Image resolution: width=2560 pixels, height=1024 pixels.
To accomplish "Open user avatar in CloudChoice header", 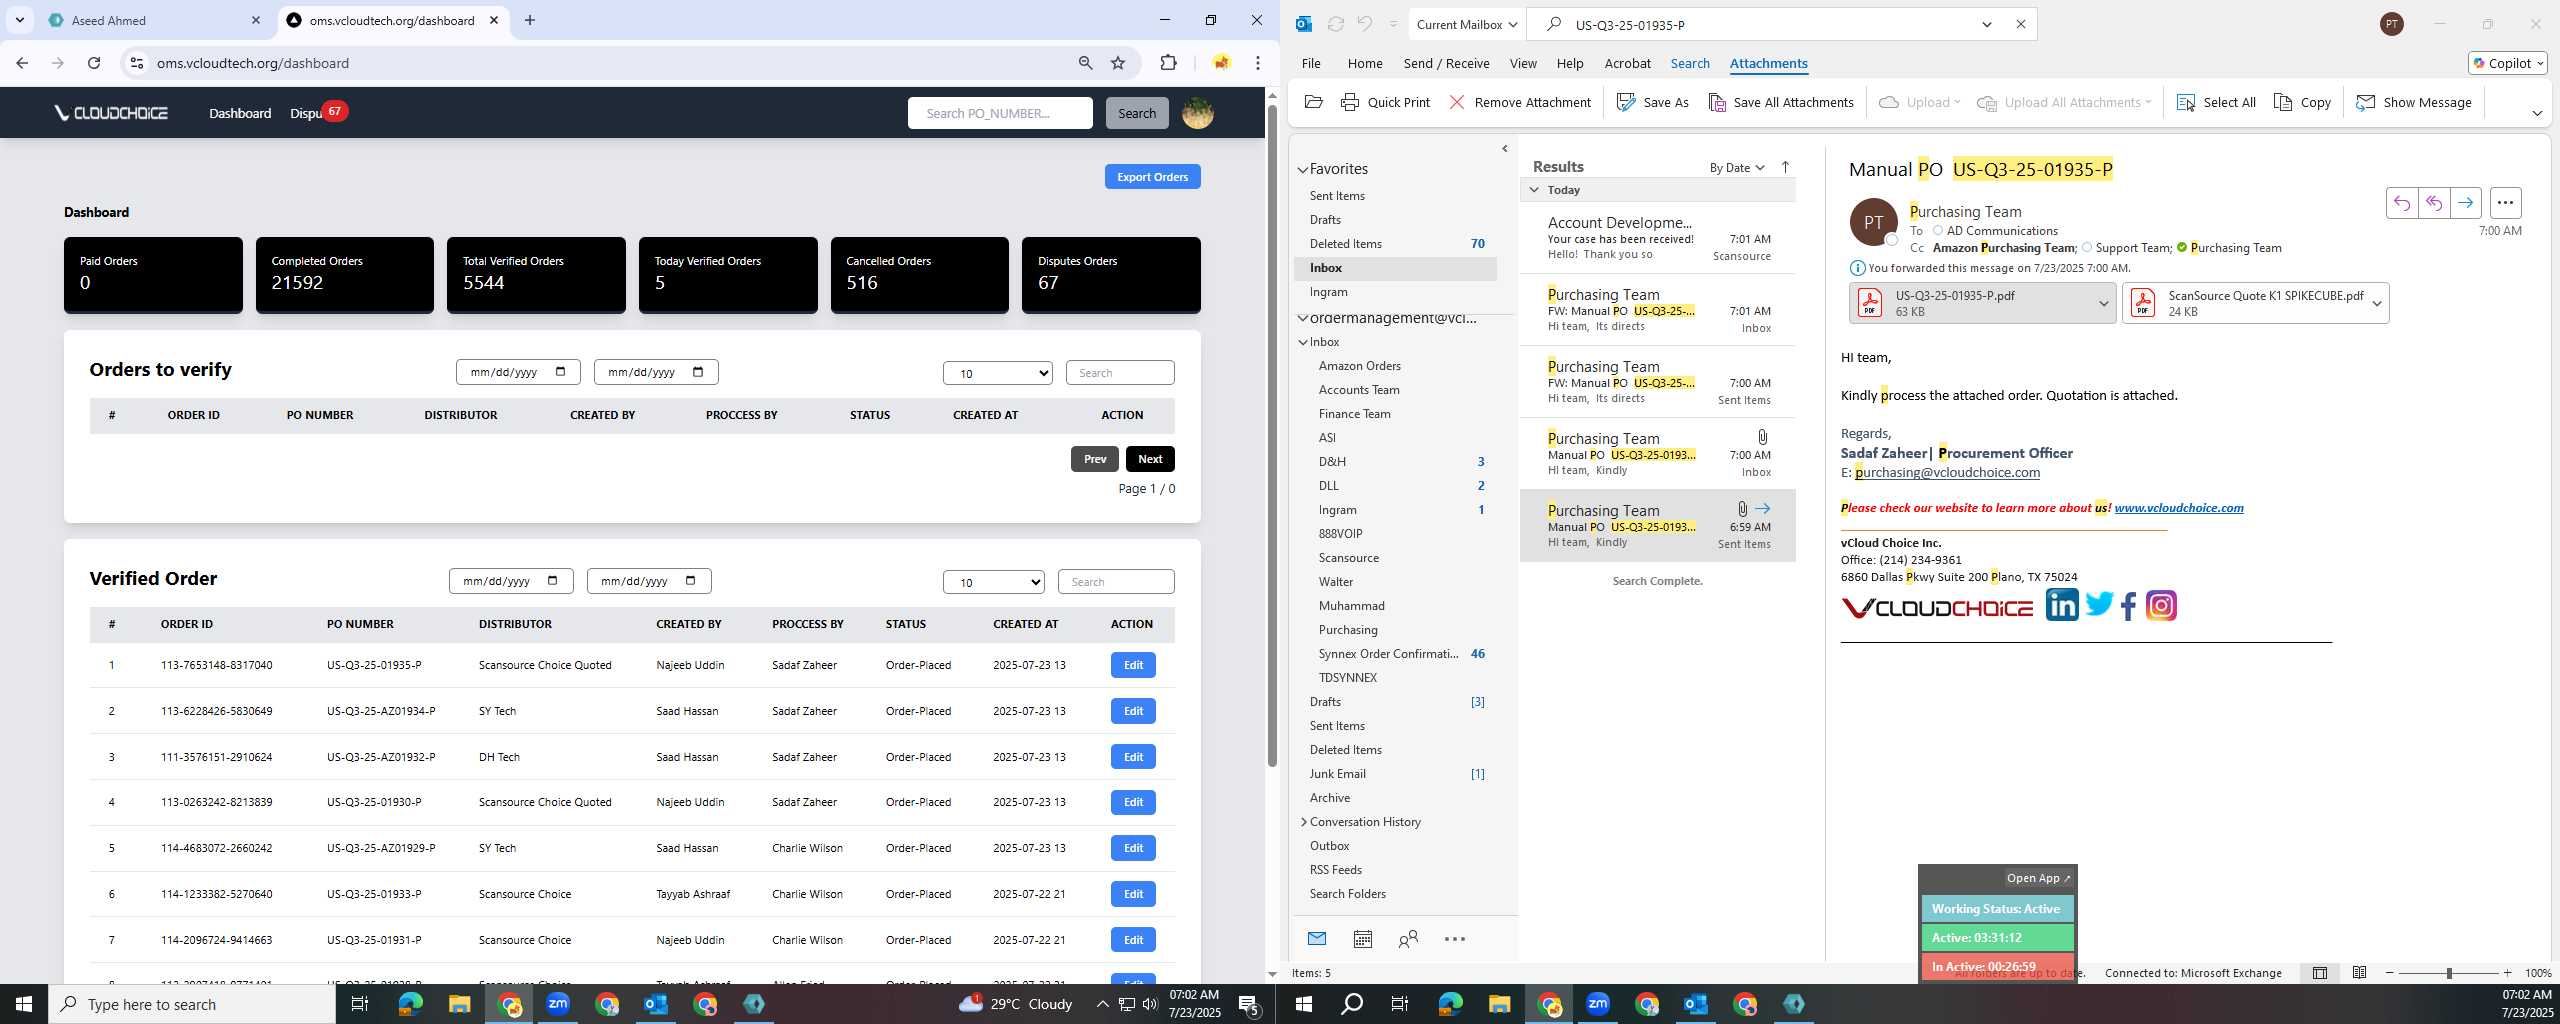I will pos(1198,113).
